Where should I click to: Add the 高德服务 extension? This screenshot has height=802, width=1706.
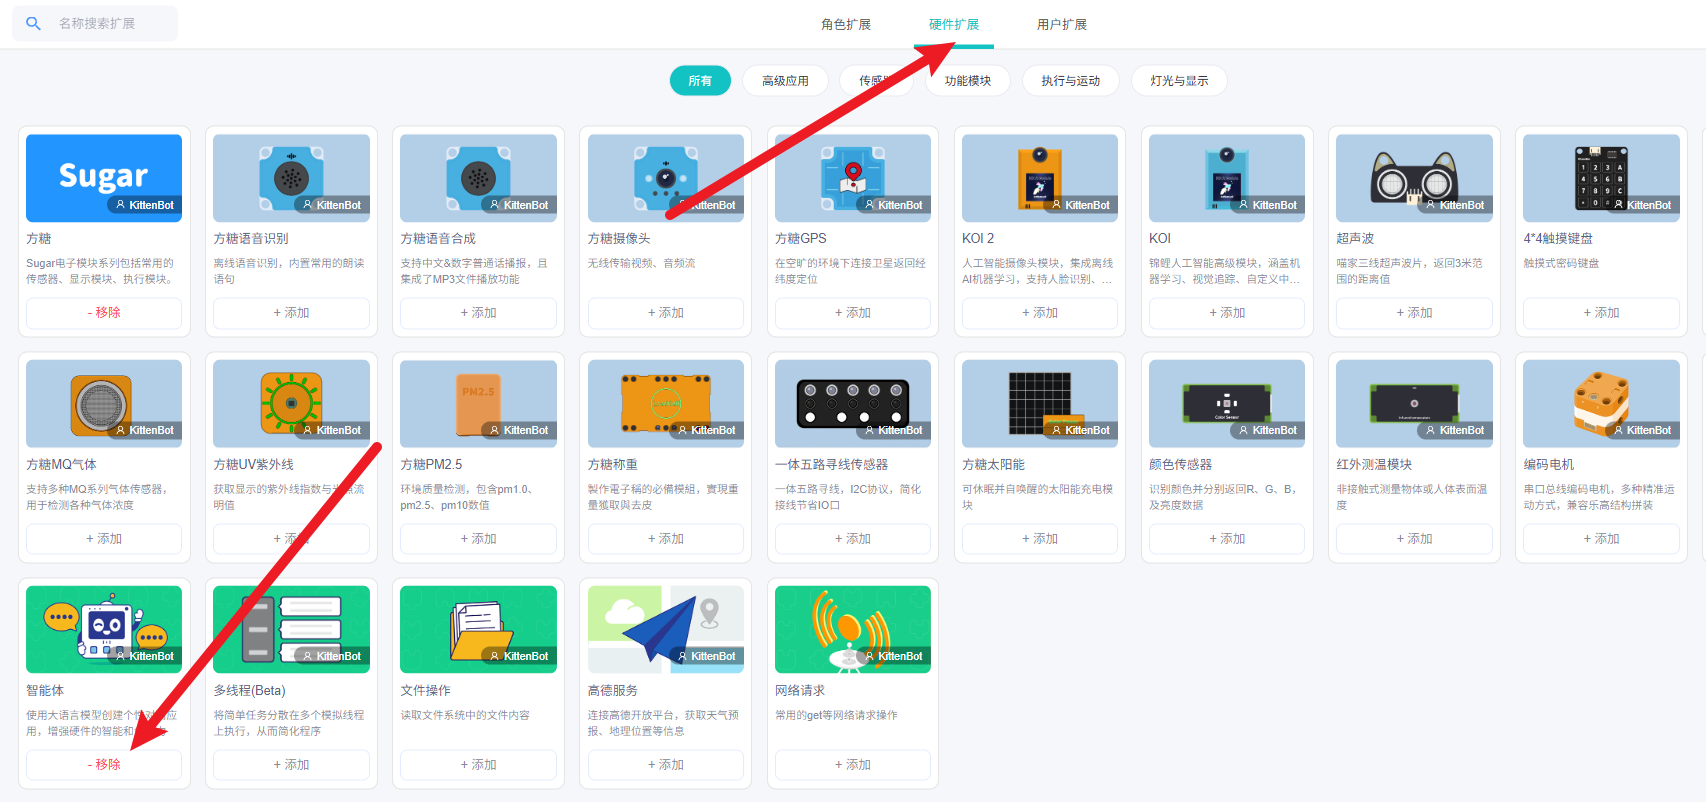(666, 765)
